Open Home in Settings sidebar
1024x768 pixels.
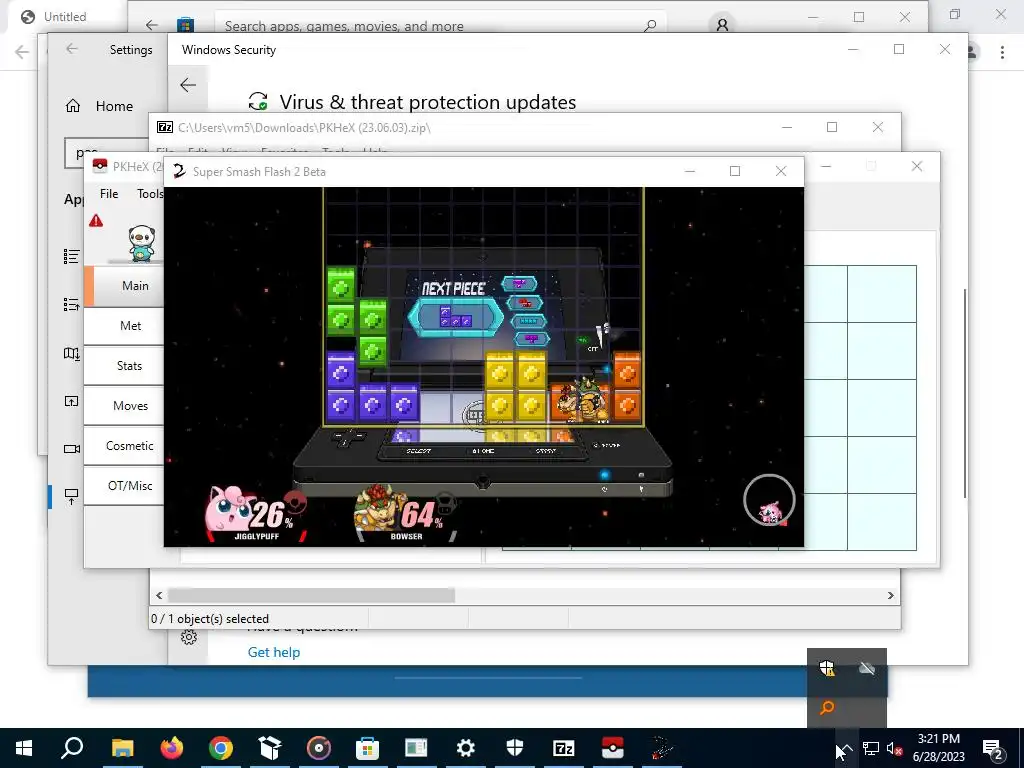tap(99, 106)
